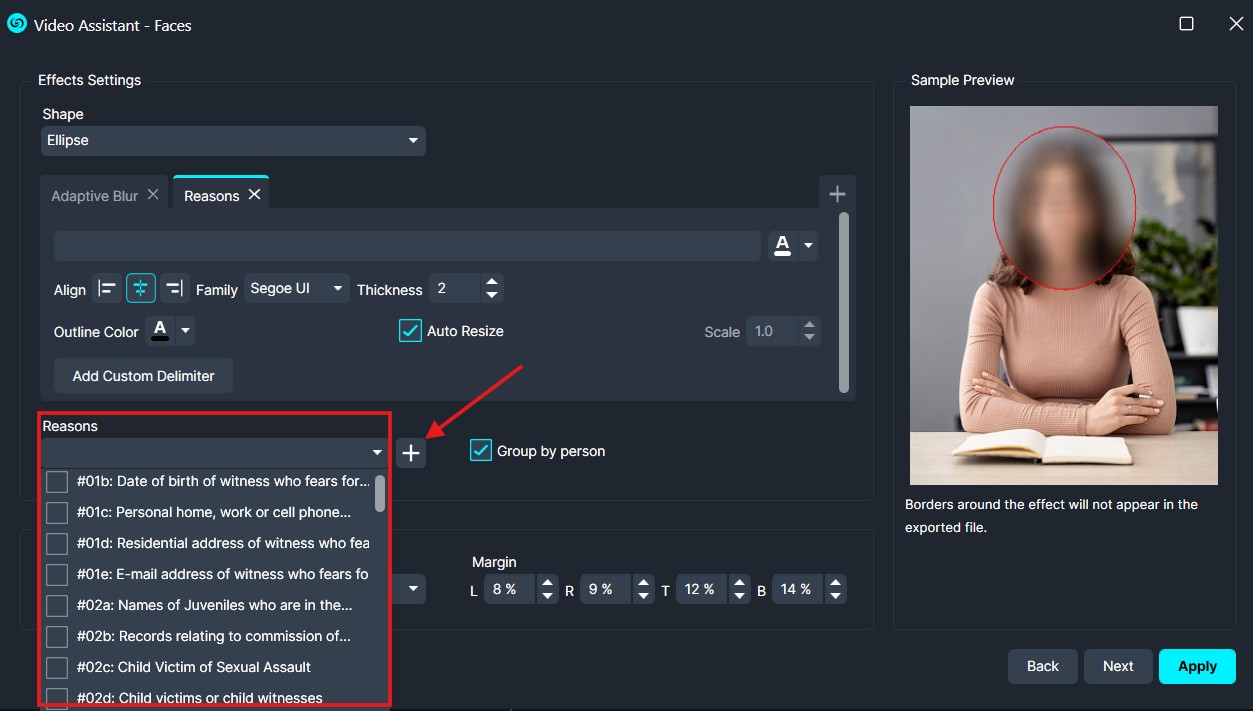Image resolution: width=1253 pixels, height=711 pixels.
Task: Close the Reasons tab with X
Action: [255, 195]
